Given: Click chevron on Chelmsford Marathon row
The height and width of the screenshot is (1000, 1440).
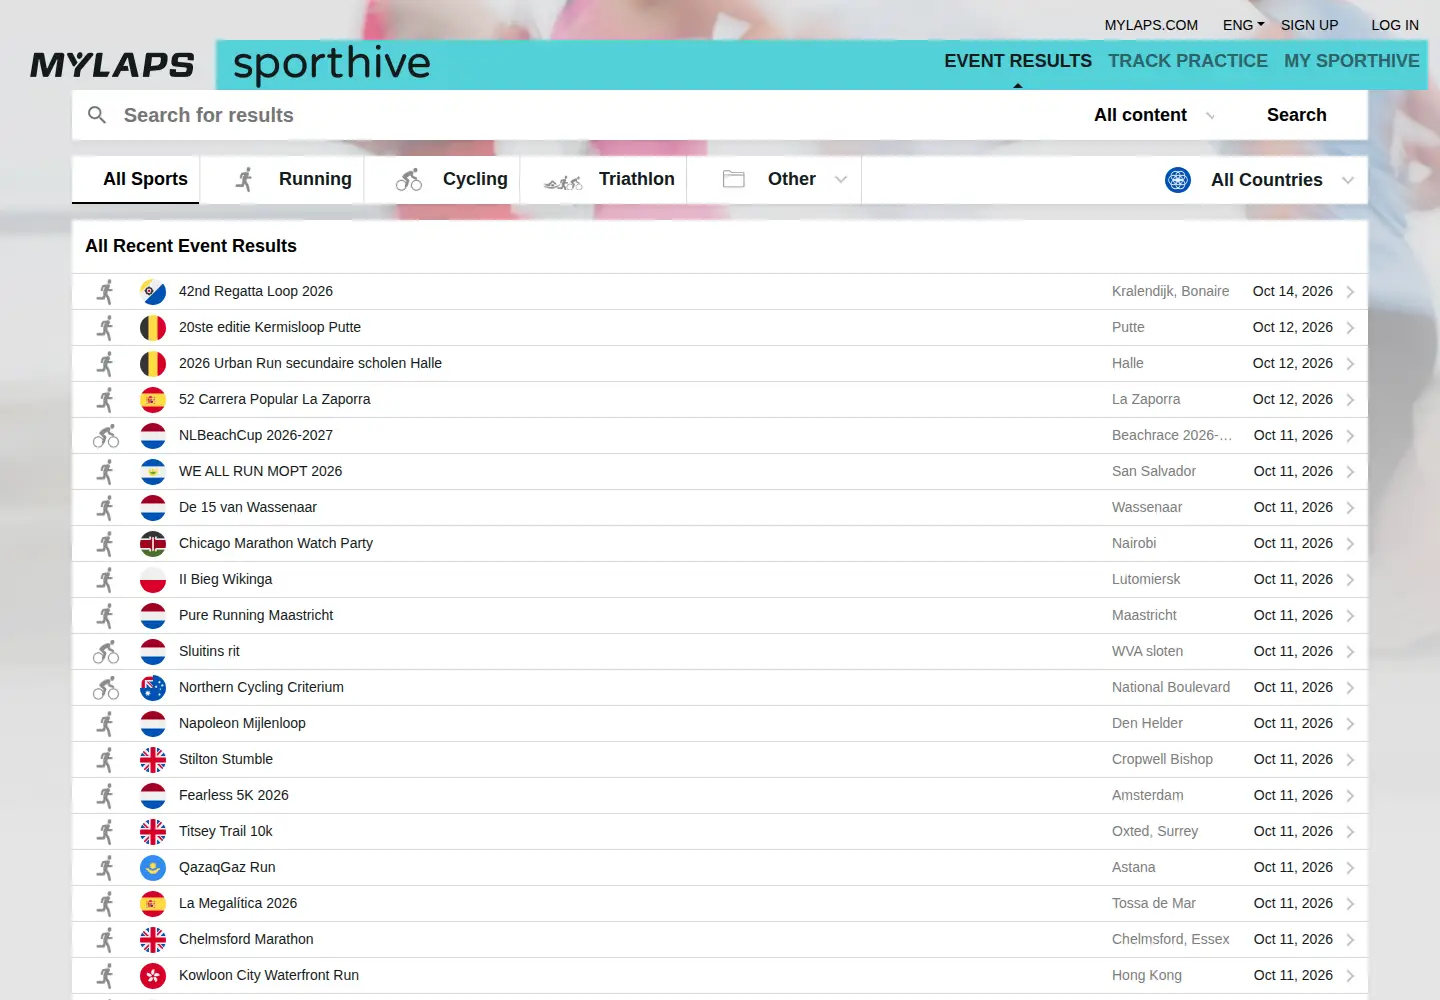Looking at the screenshot, I should [x=1350, y=940].
